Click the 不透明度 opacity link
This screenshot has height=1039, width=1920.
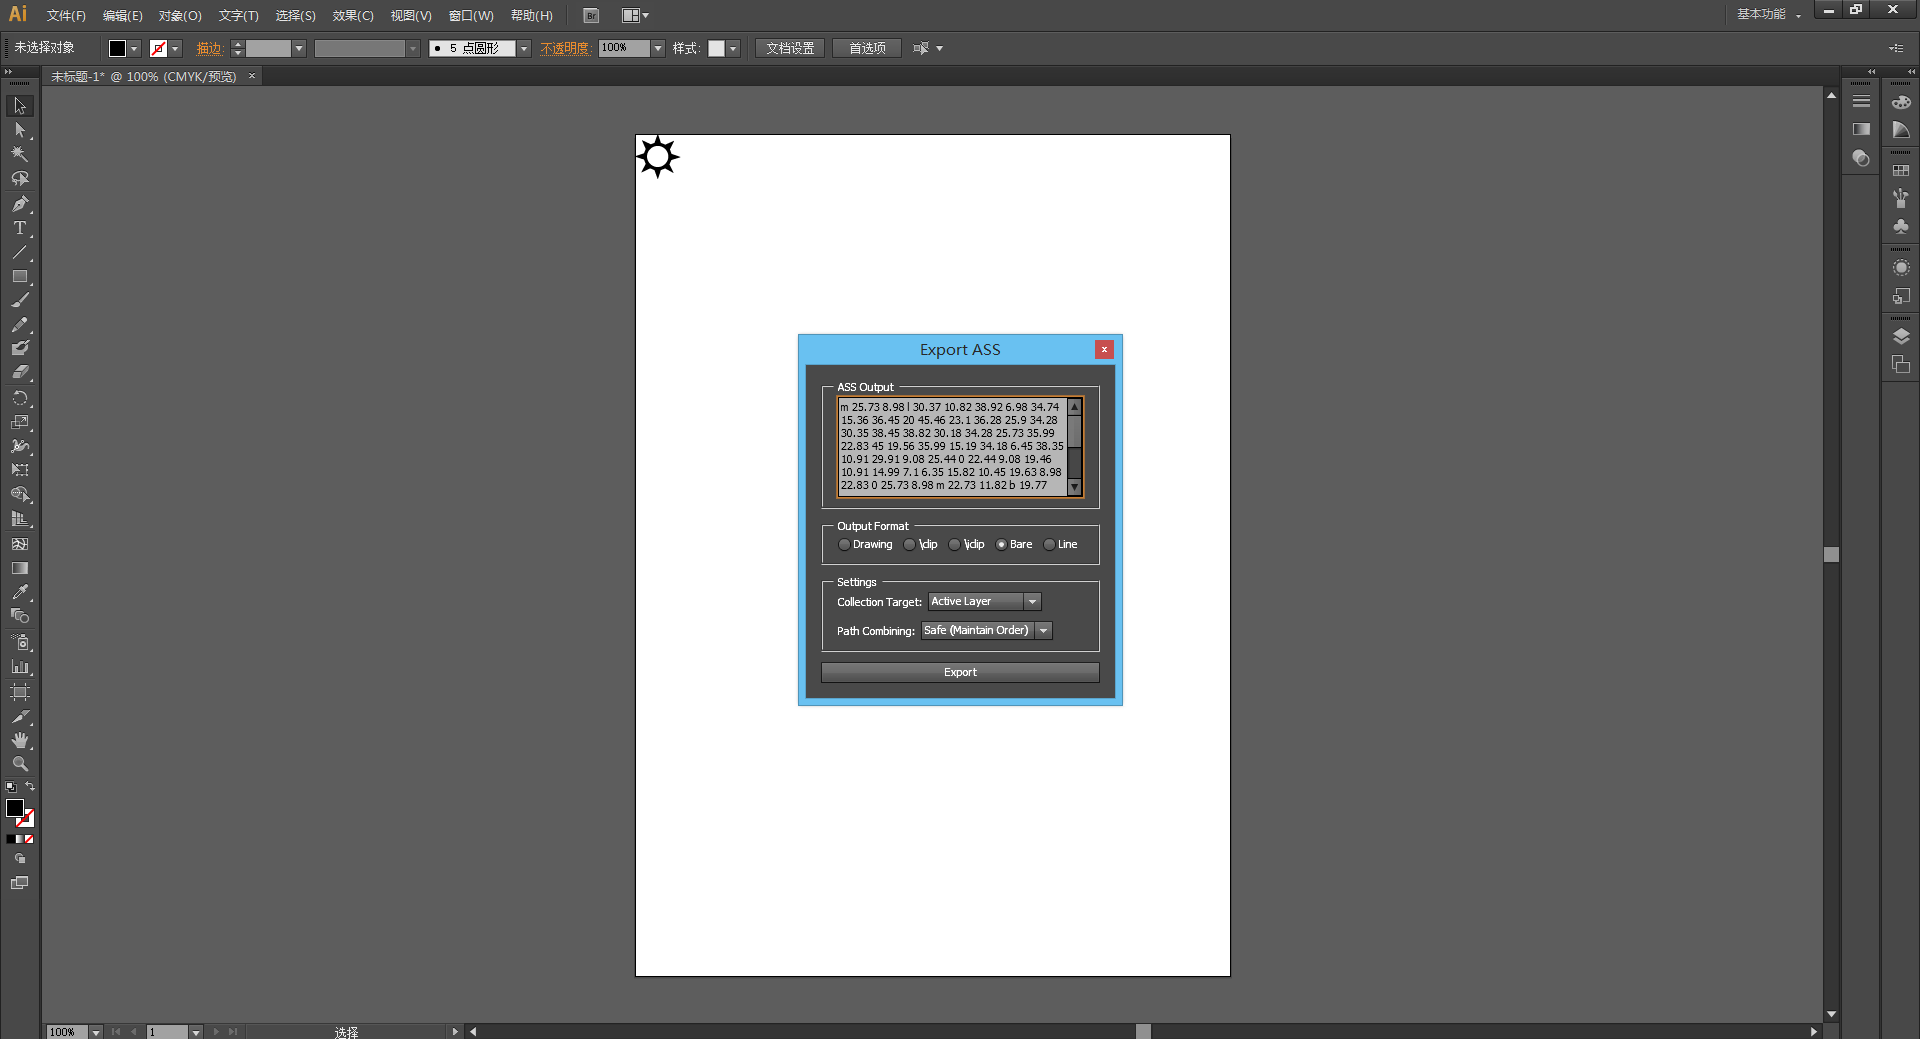565,48
